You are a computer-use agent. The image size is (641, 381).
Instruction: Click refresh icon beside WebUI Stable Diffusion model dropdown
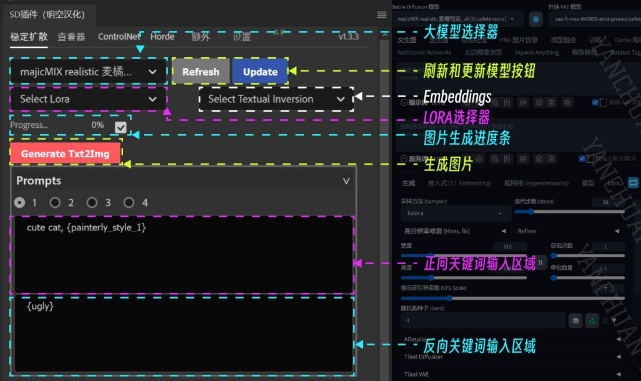click(536, 19)
